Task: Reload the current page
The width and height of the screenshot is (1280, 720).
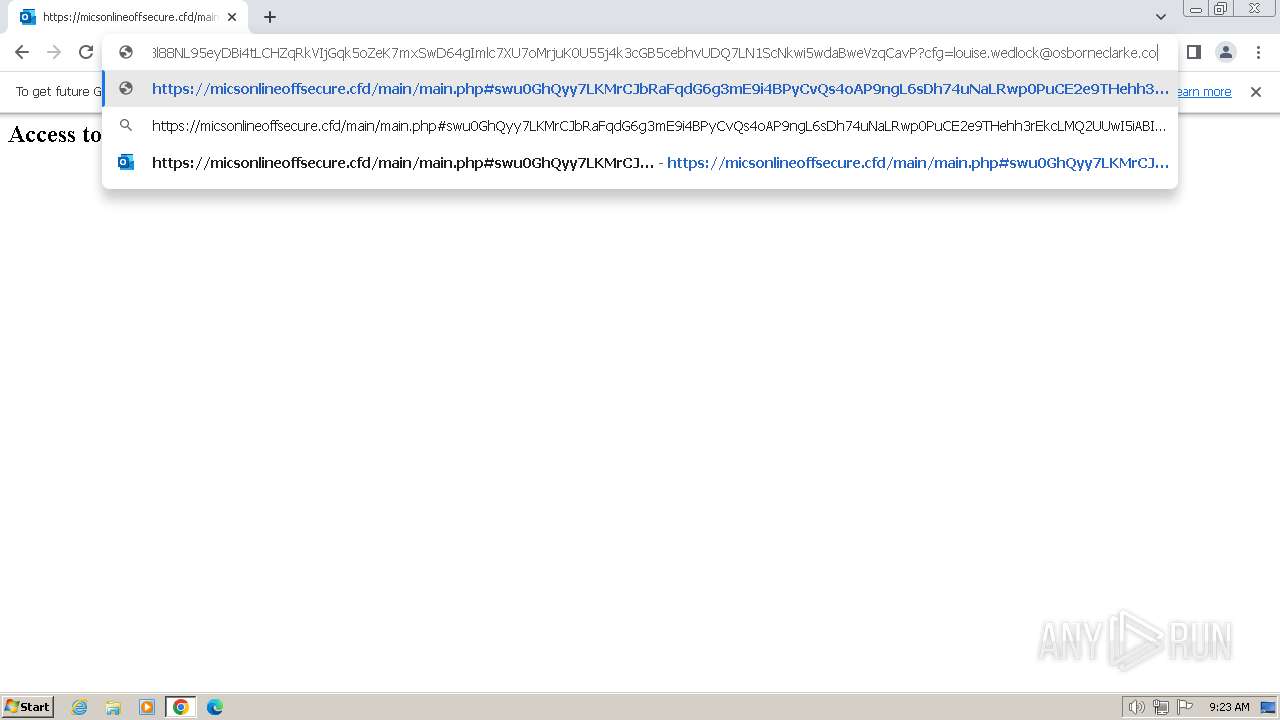Action: click(x=86, y=52)
